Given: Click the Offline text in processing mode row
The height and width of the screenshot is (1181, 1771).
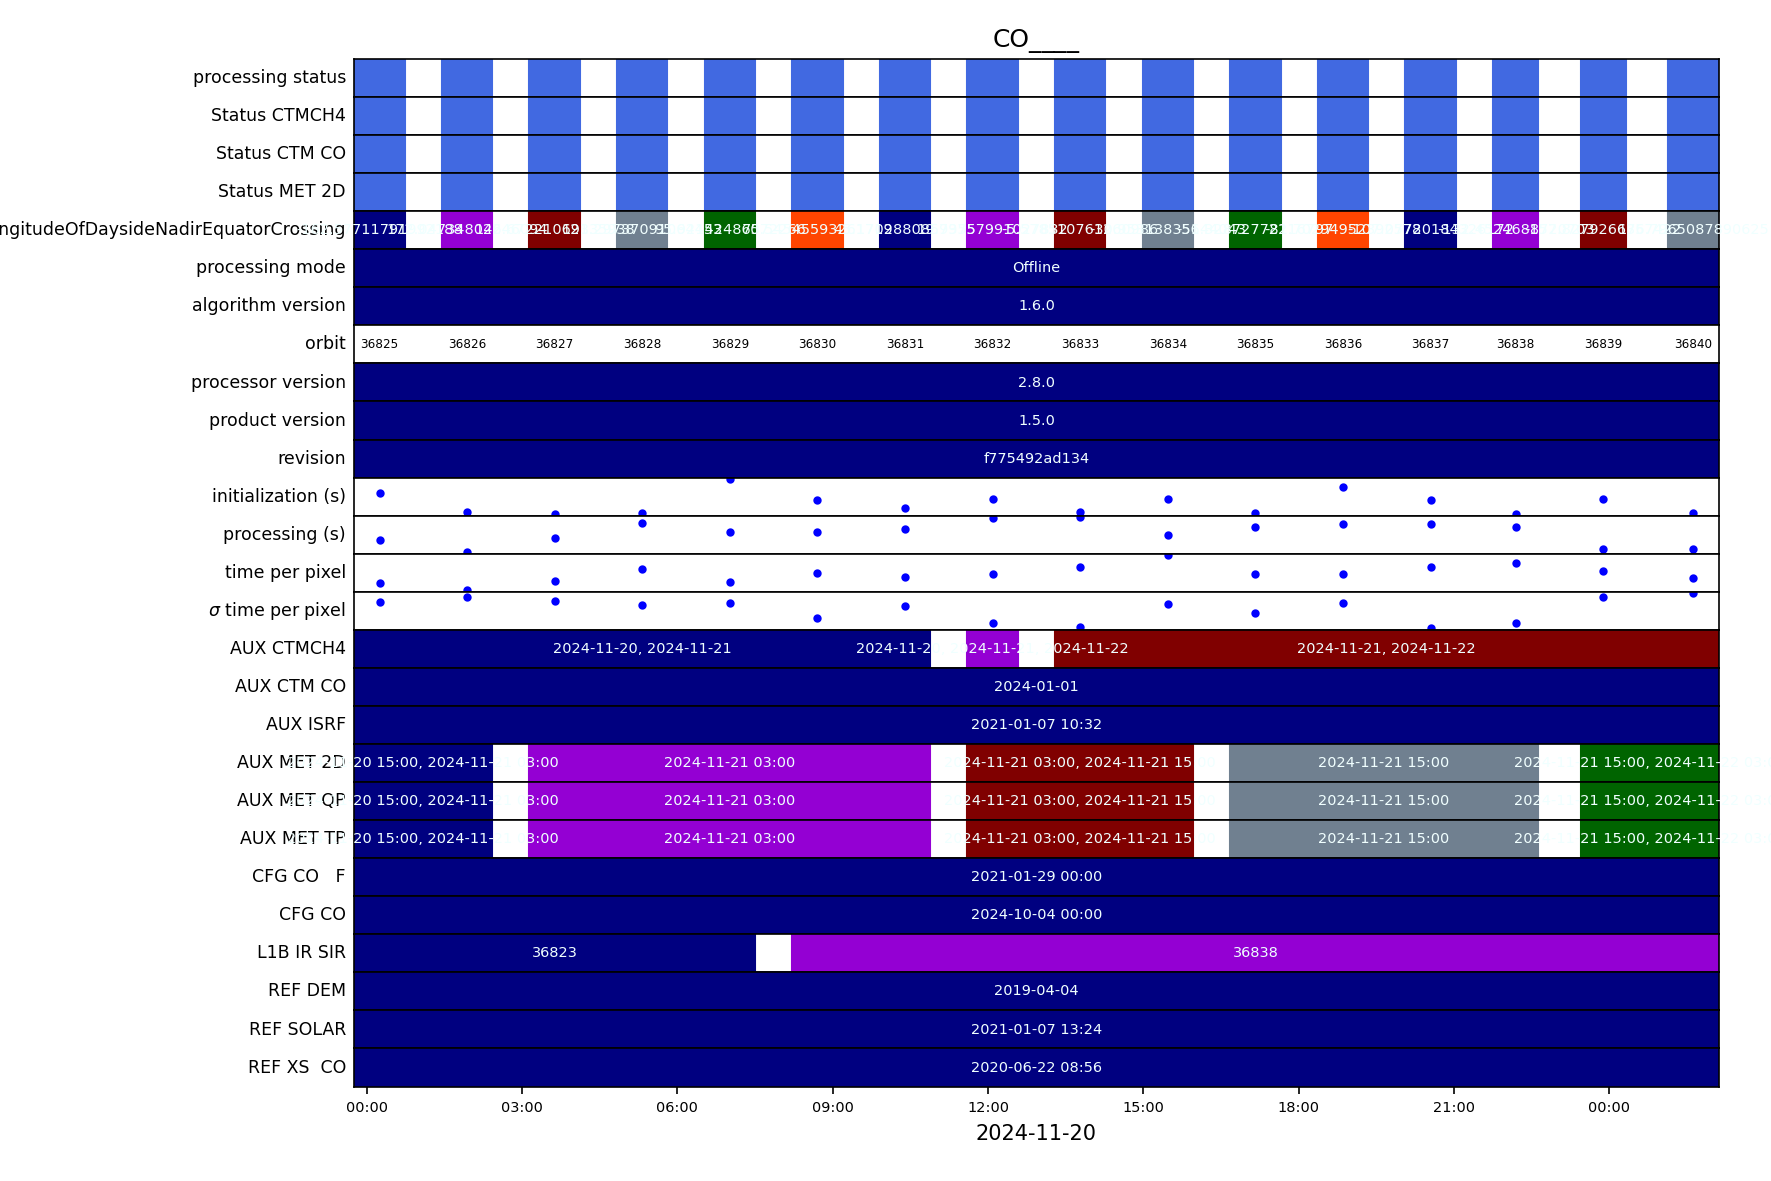Looking at the screenshot, I should (x=1035, y=268).
